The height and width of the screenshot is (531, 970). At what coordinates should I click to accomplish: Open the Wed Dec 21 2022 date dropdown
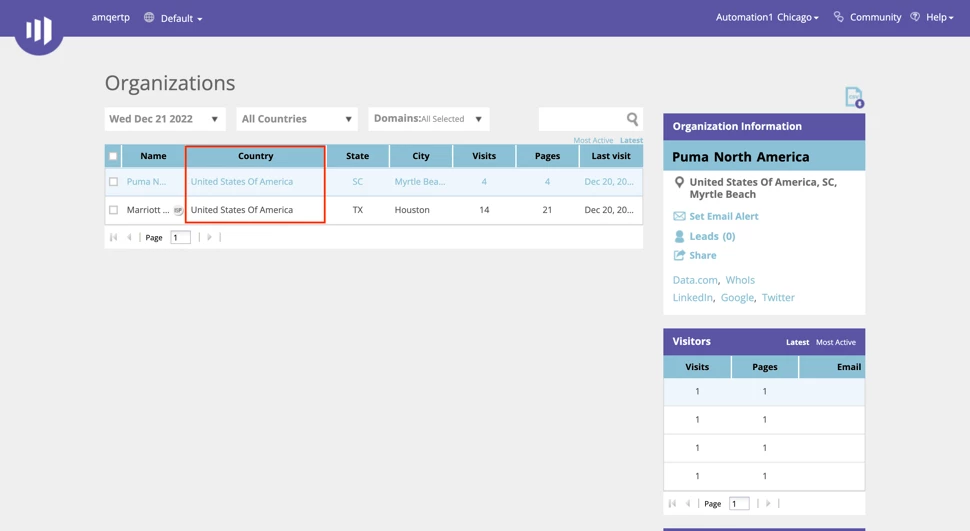(165, 119)
